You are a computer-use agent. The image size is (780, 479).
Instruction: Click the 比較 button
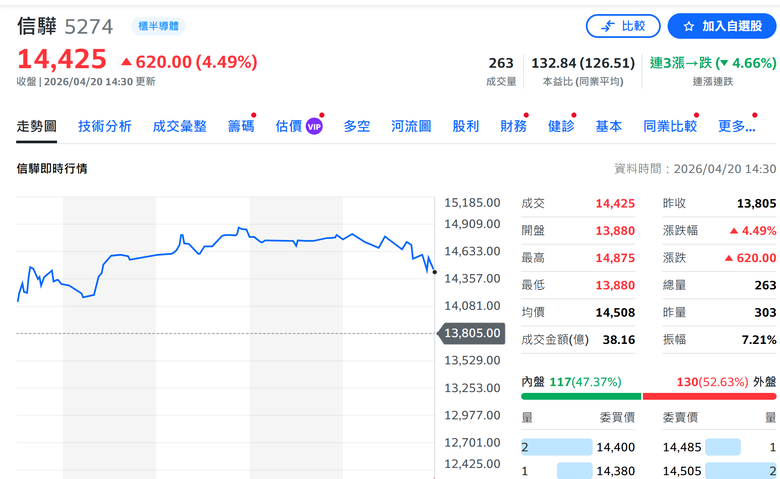point(623,26)
